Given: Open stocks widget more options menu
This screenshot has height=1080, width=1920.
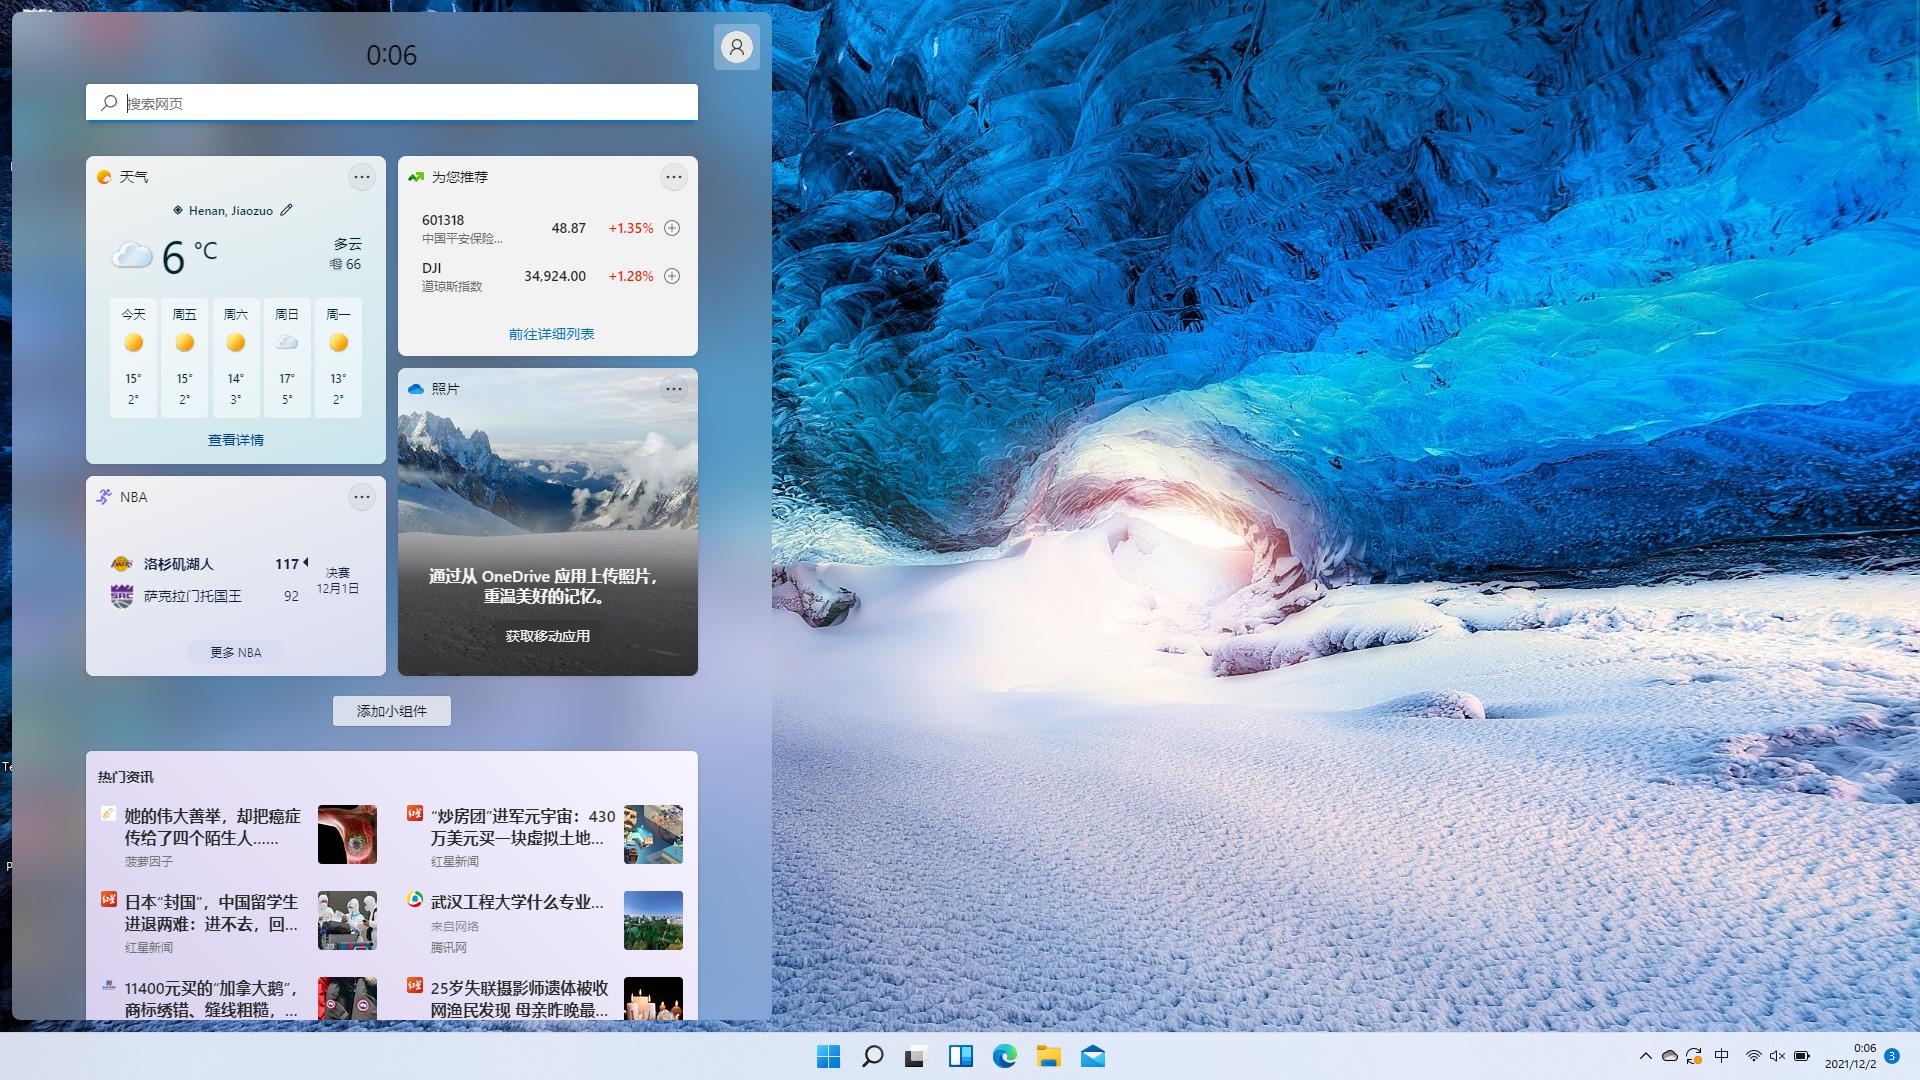Looking at the screenshot, I should tap(673, 177).
